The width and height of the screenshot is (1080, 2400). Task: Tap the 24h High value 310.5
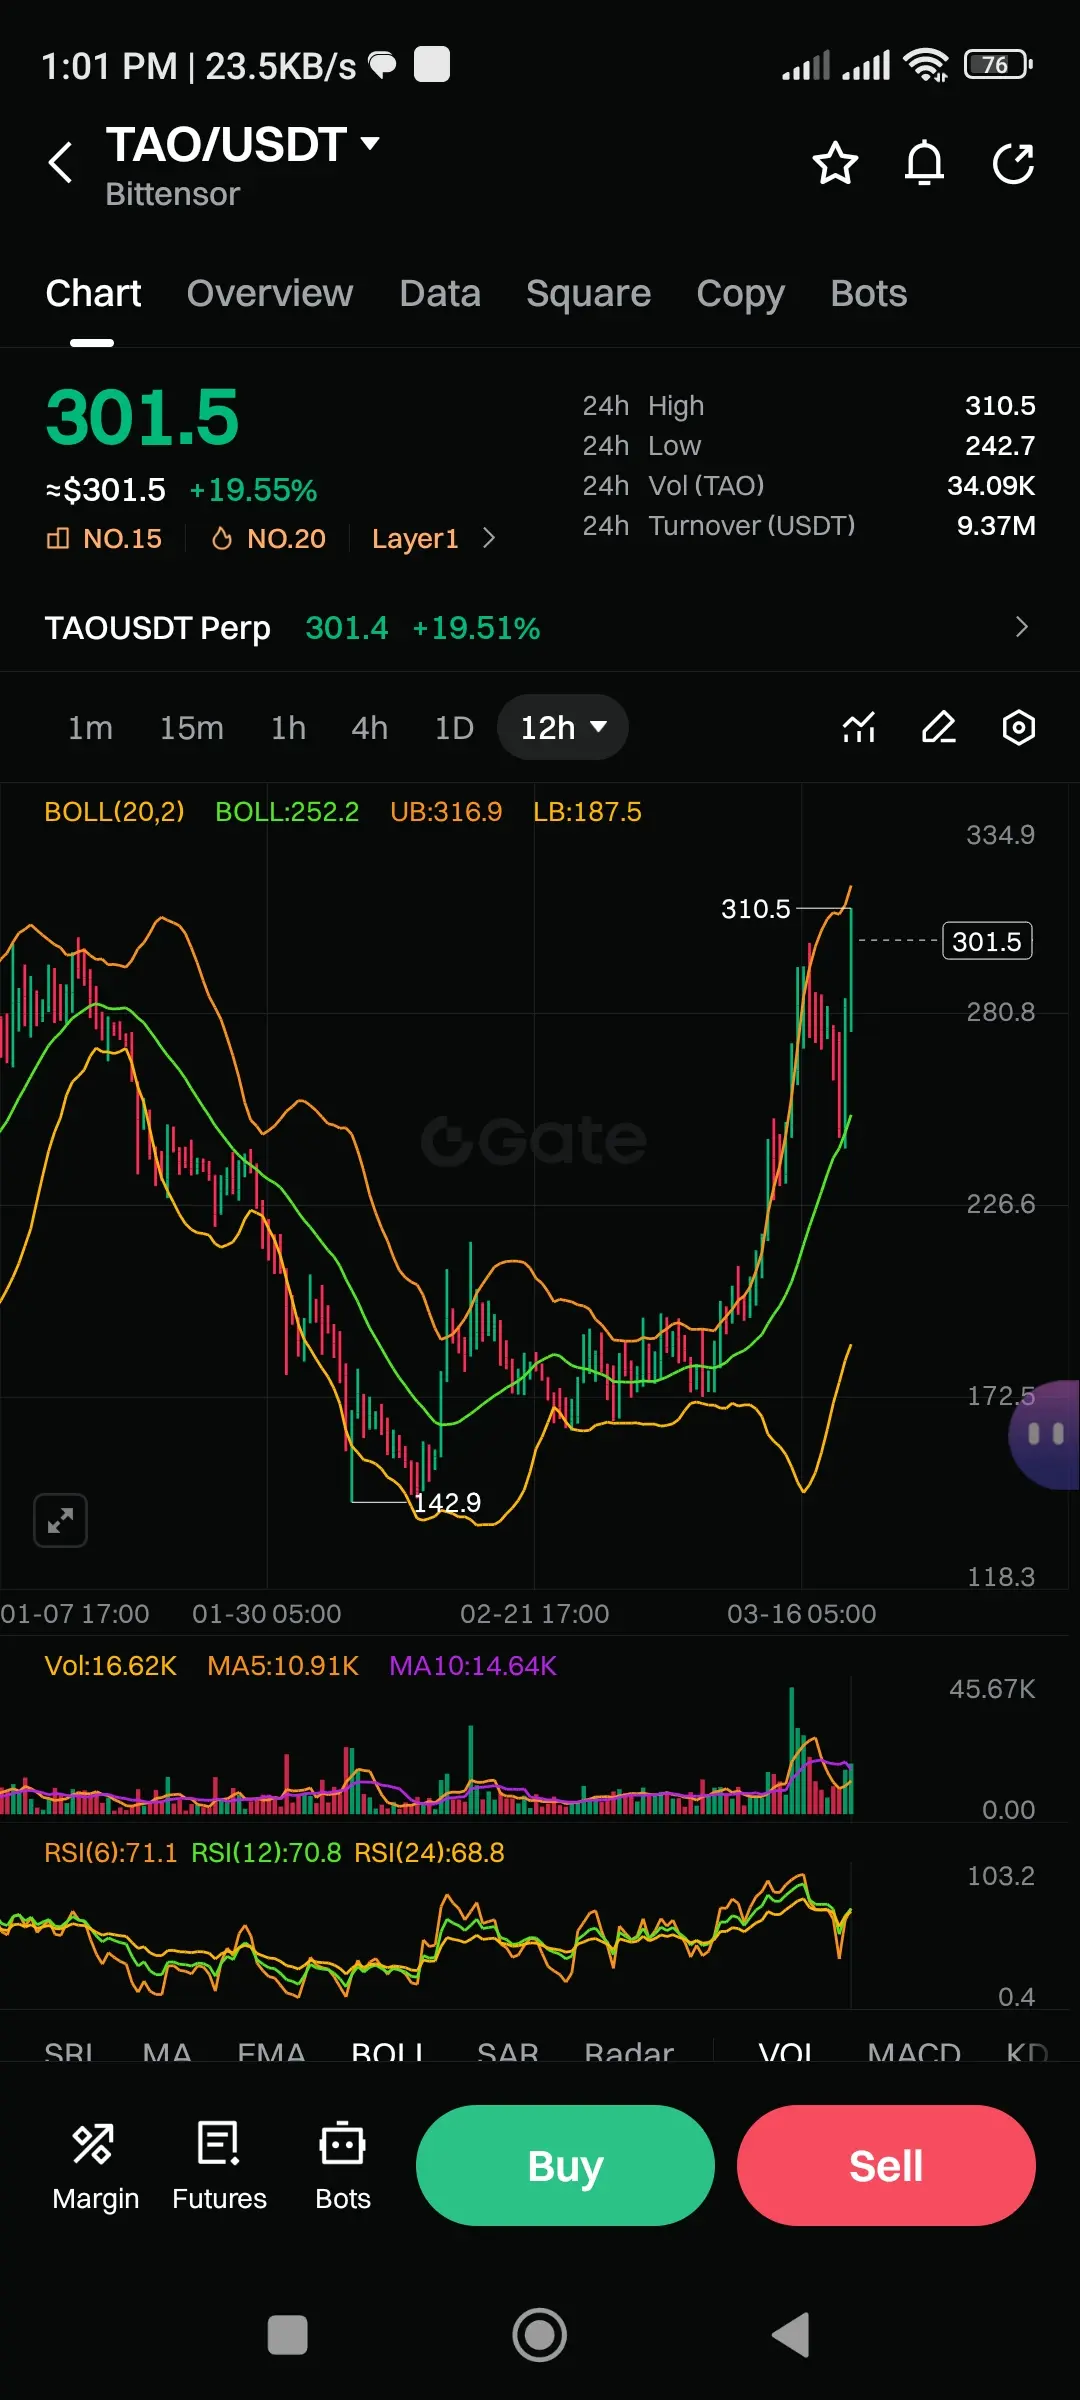click(1000, 406)
